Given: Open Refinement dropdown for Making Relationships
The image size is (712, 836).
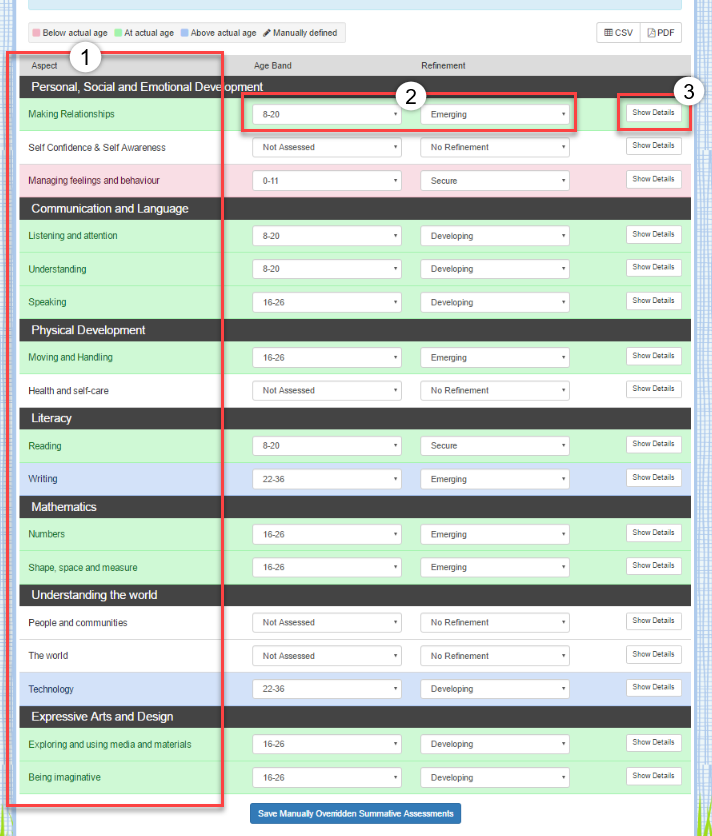Looking at the screenshot, I should tap(495, 114).
